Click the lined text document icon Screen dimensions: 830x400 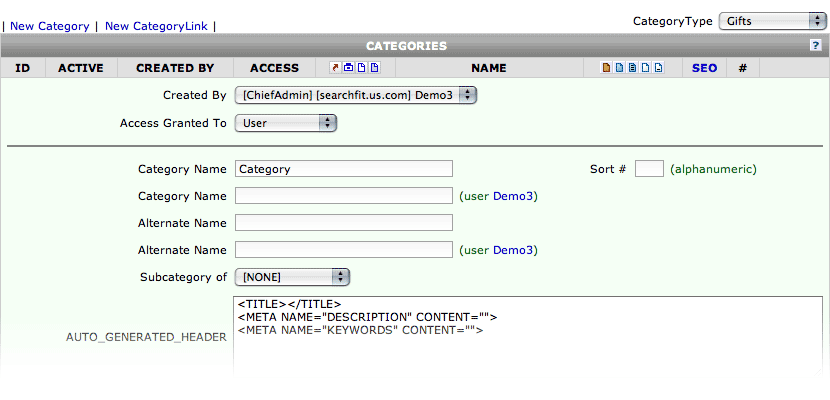632,67
